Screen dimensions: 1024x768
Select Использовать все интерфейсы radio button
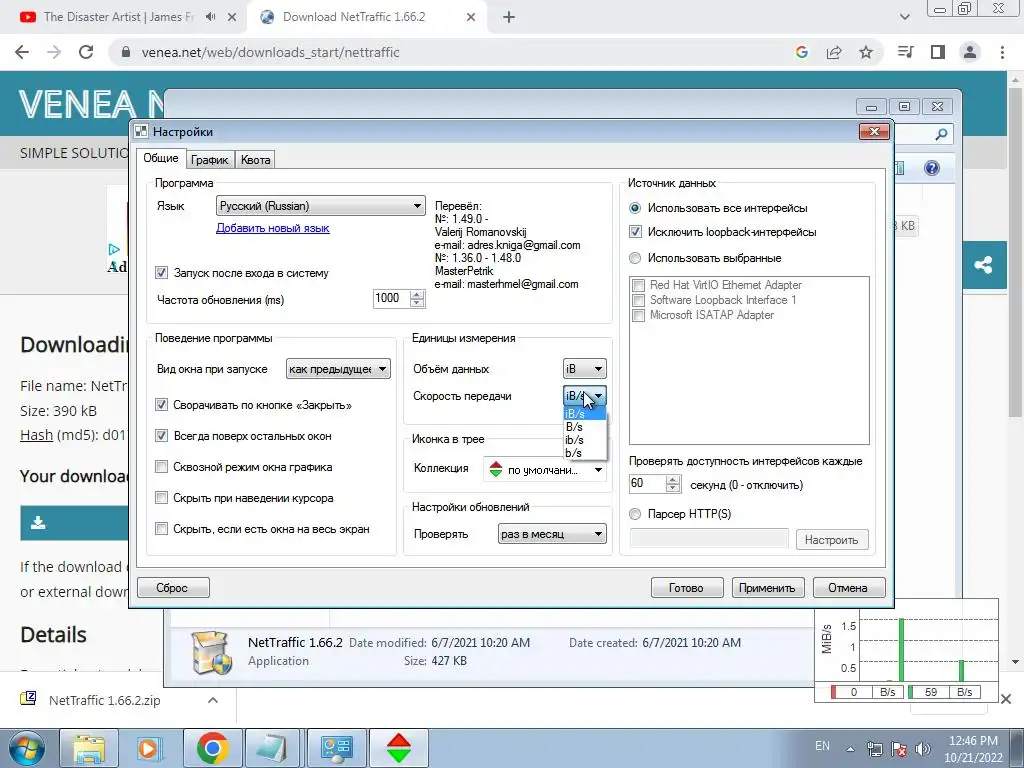click(x=635, y=208)
